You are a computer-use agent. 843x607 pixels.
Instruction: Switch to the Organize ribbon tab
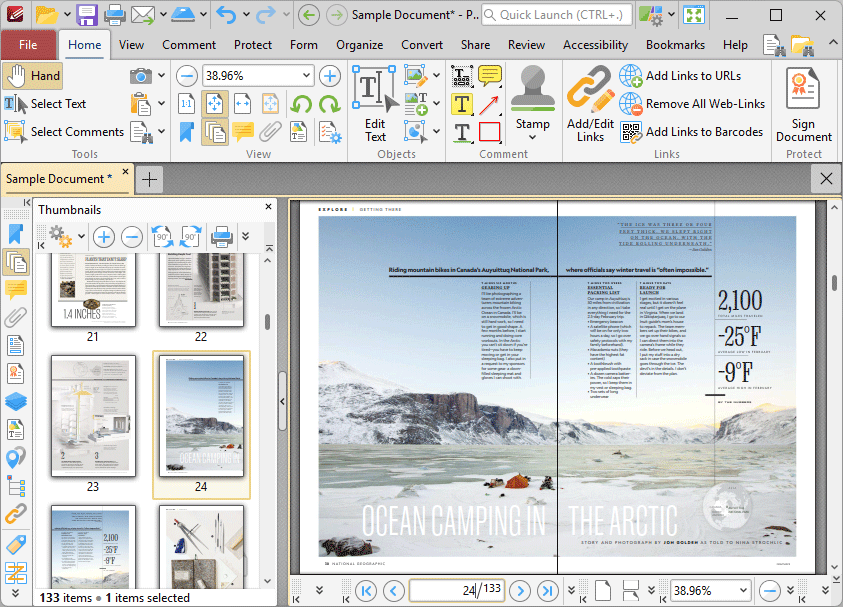(x=359, y=45)
